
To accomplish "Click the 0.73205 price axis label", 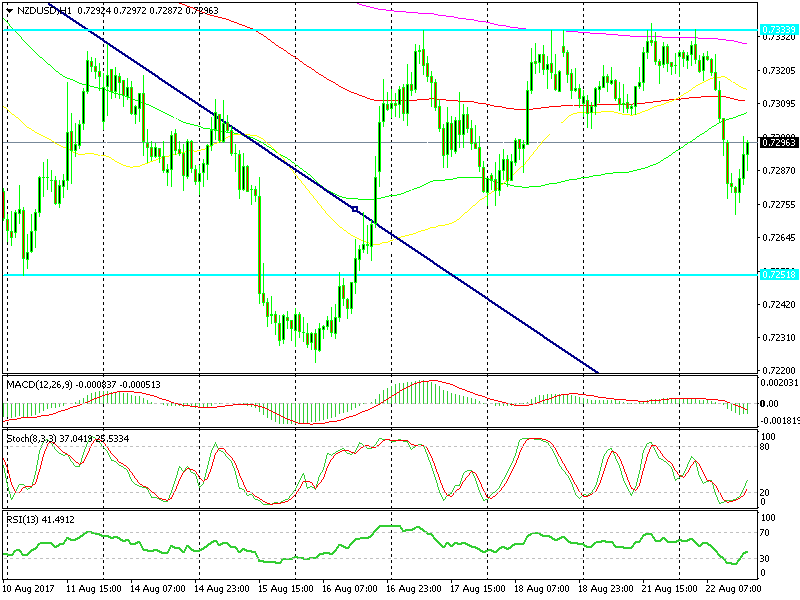I will (x=779, y=70).
